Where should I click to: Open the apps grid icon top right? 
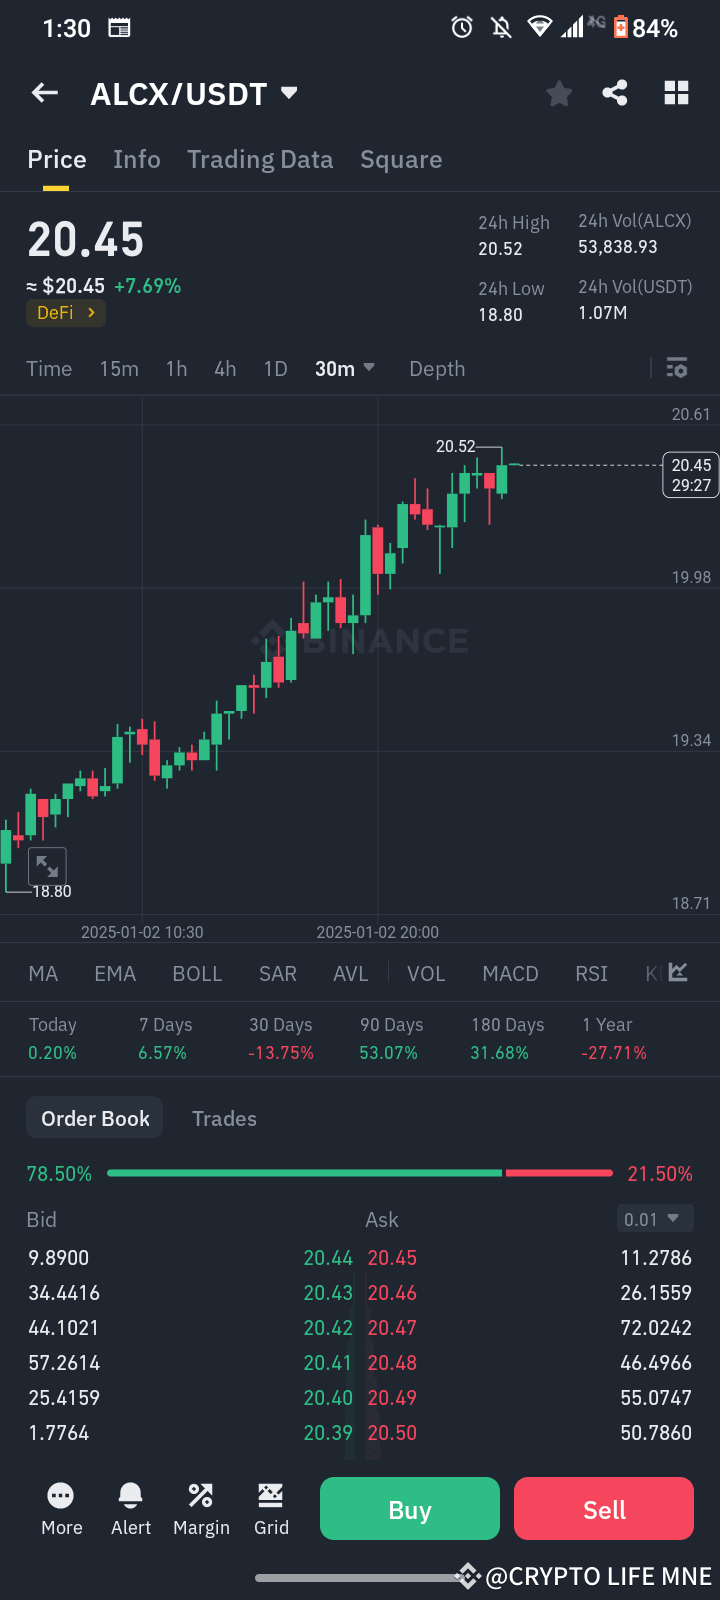tap(676, 92)
